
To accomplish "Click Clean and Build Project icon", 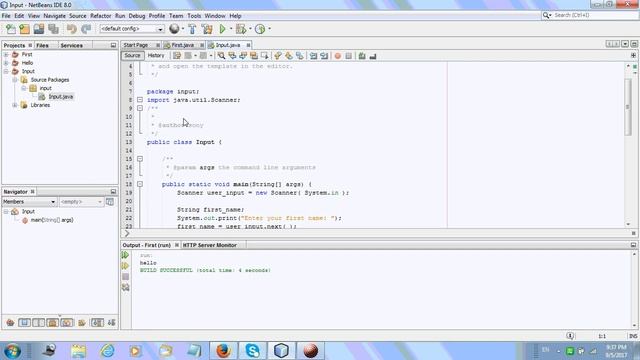I will pos(207,29).
